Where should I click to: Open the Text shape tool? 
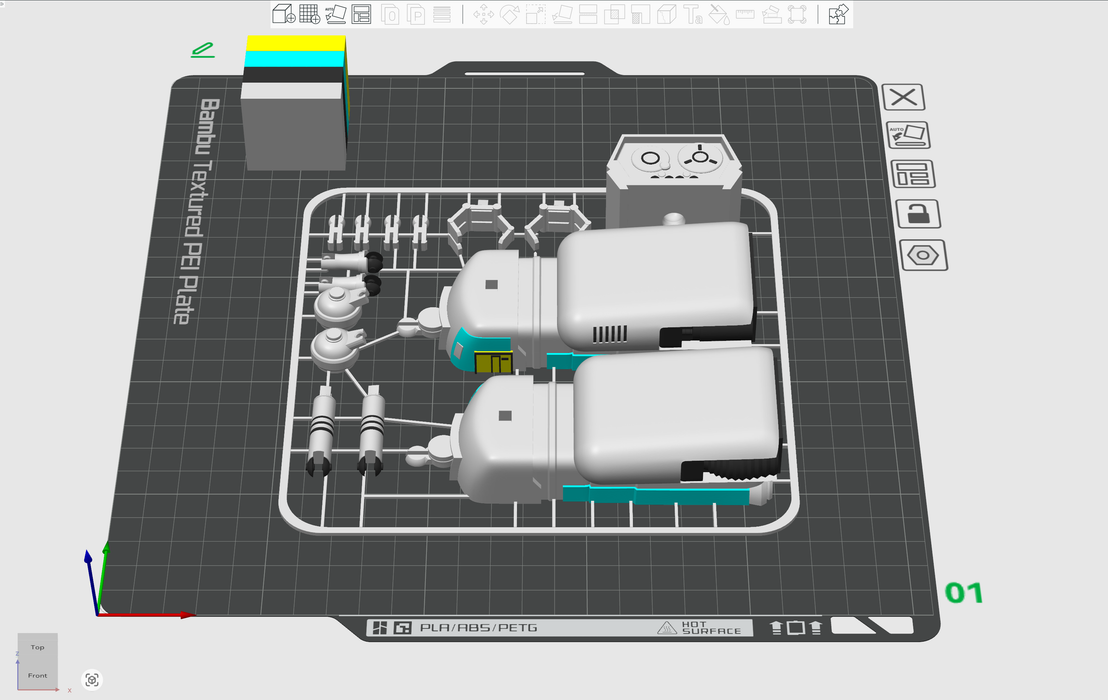(x=693, y=14)
